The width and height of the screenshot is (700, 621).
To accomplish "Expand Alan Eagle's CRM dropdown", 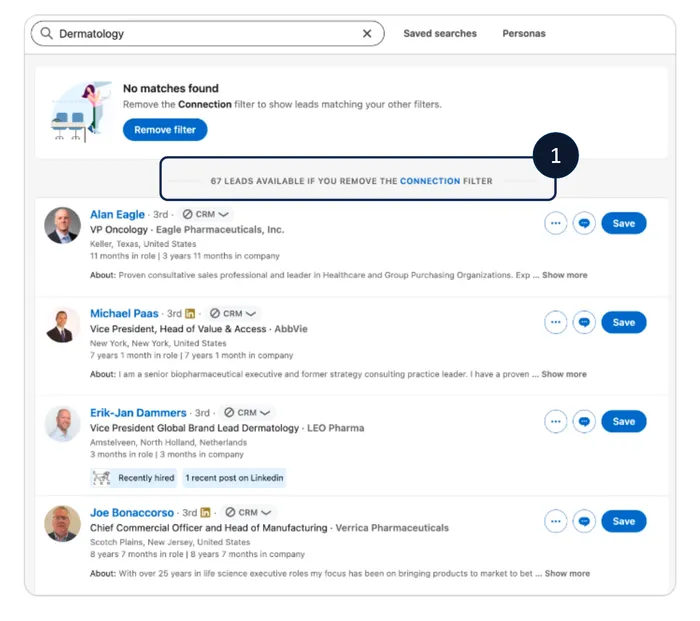I will [205, 214].
